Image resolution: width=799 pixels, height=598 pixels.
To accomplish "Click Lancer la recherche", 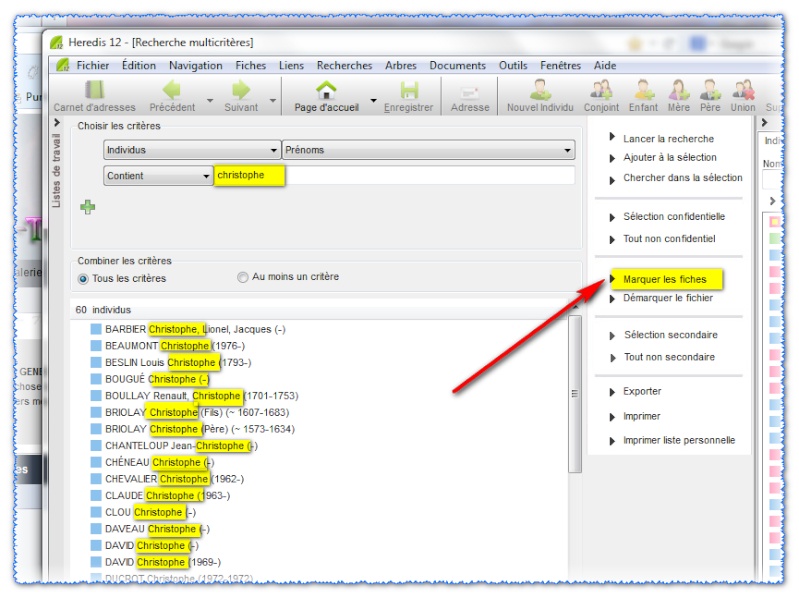I will tap(668, 139).
